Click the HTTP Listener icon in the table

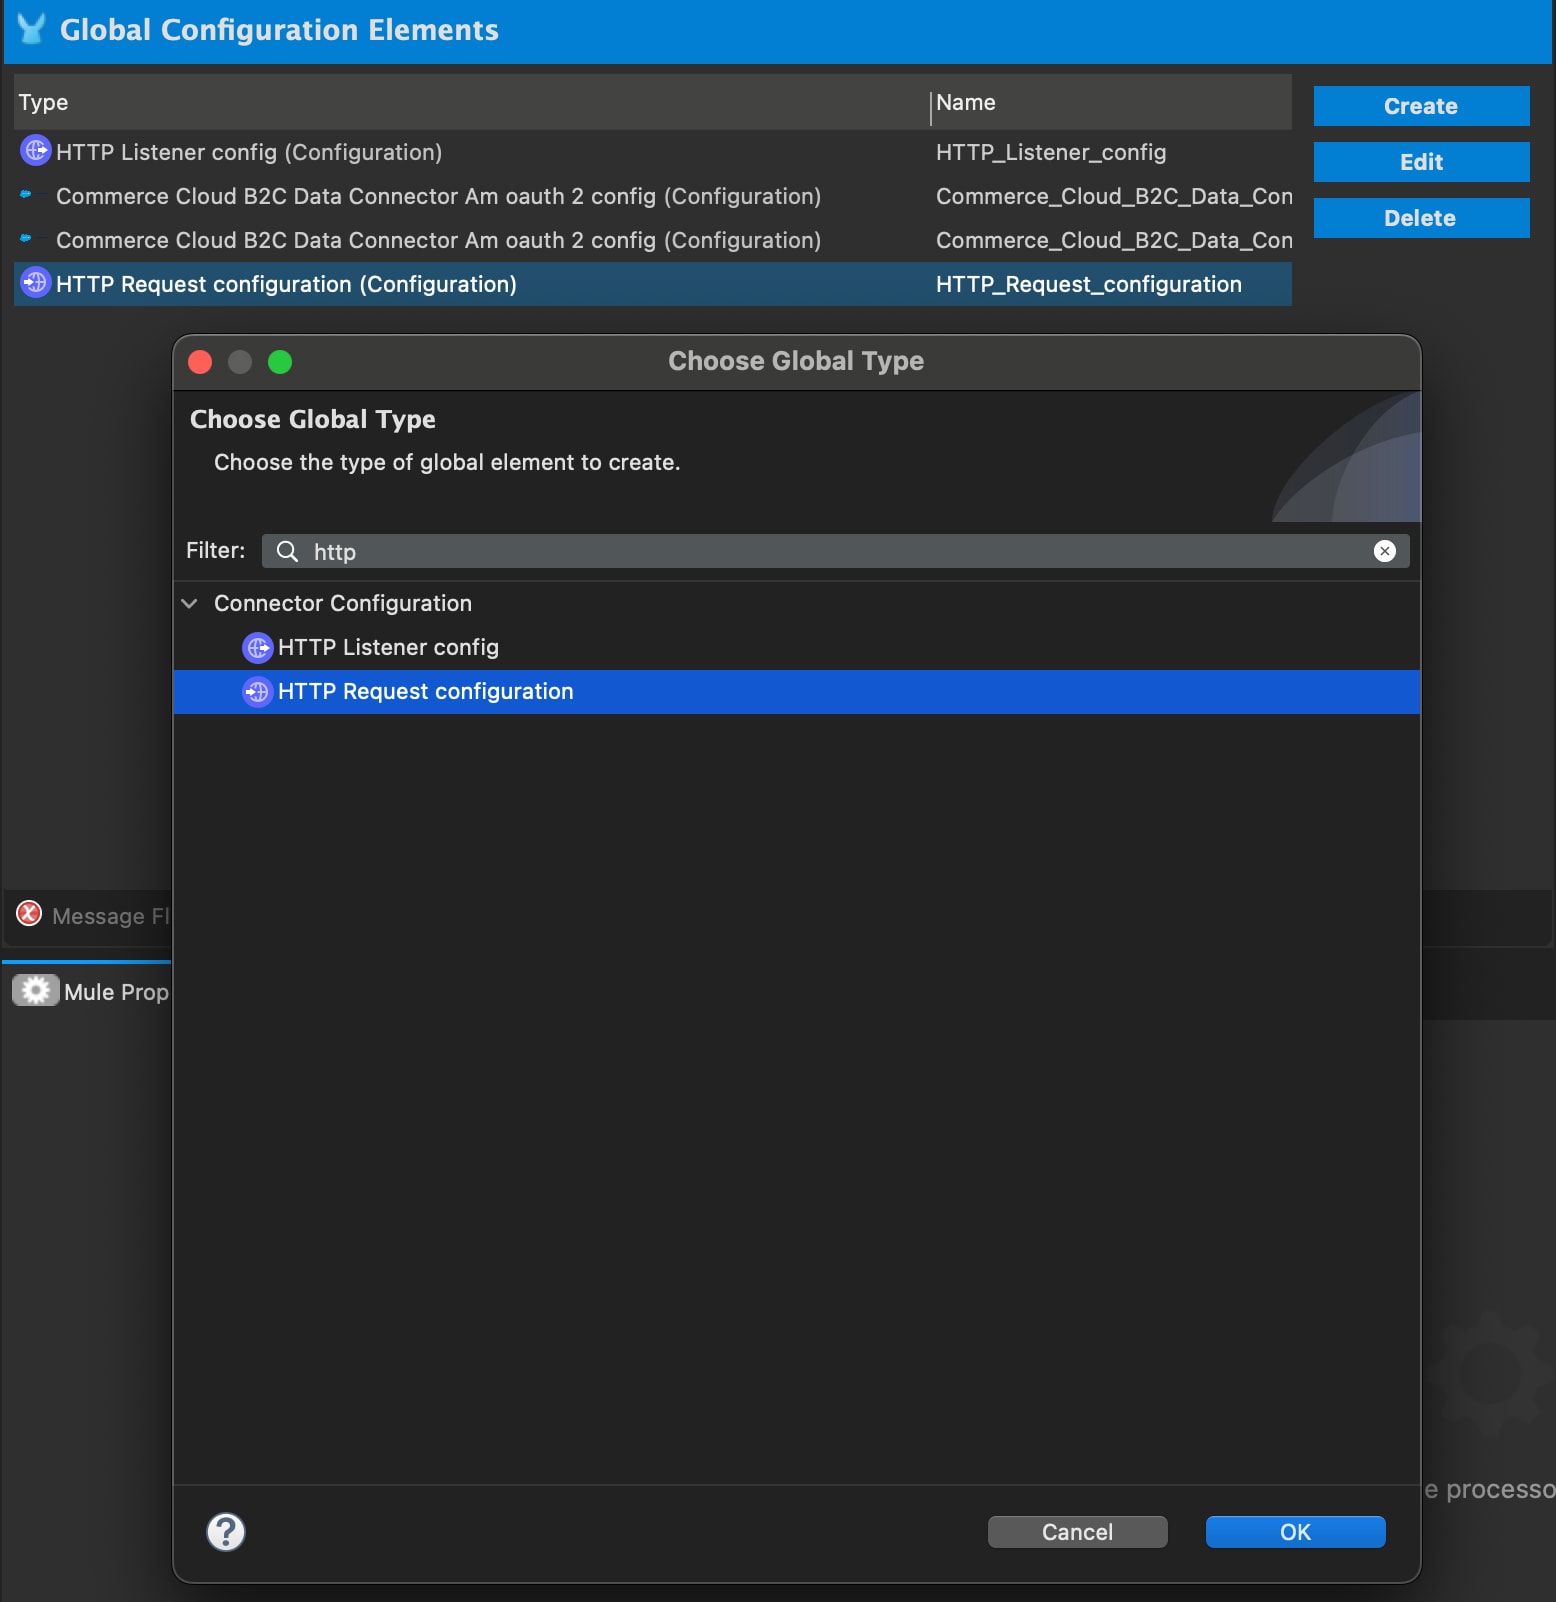coord(35,151)
